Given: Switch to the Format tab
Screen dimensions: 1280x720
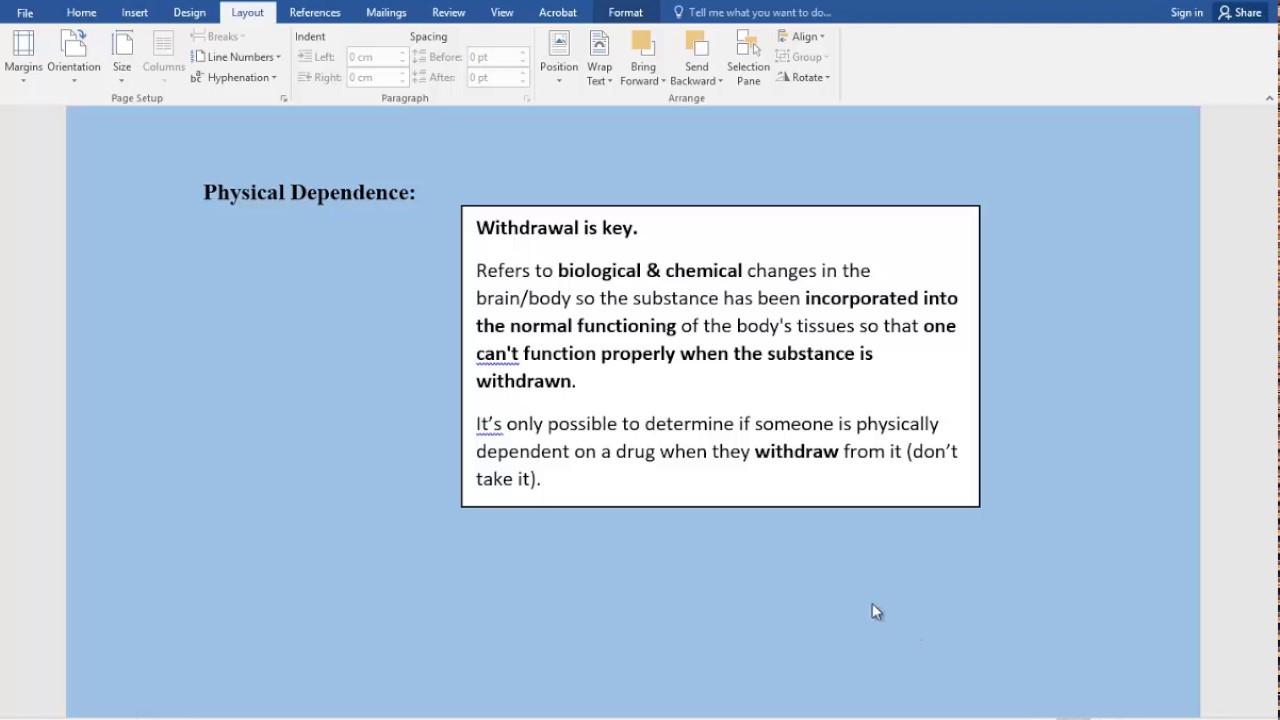Looking at the screenshot, I should click(626, 12).
